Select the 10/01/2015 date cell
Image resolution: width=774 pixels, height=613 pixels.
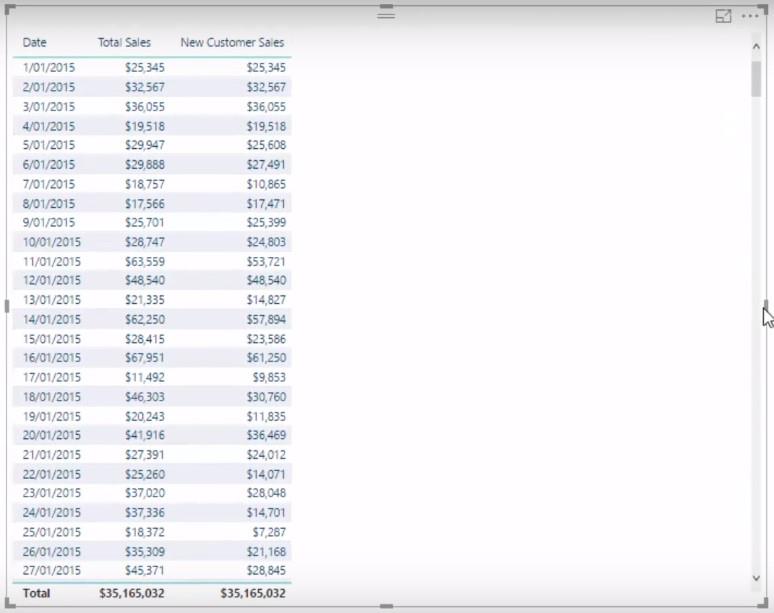(x=52, y=242)
